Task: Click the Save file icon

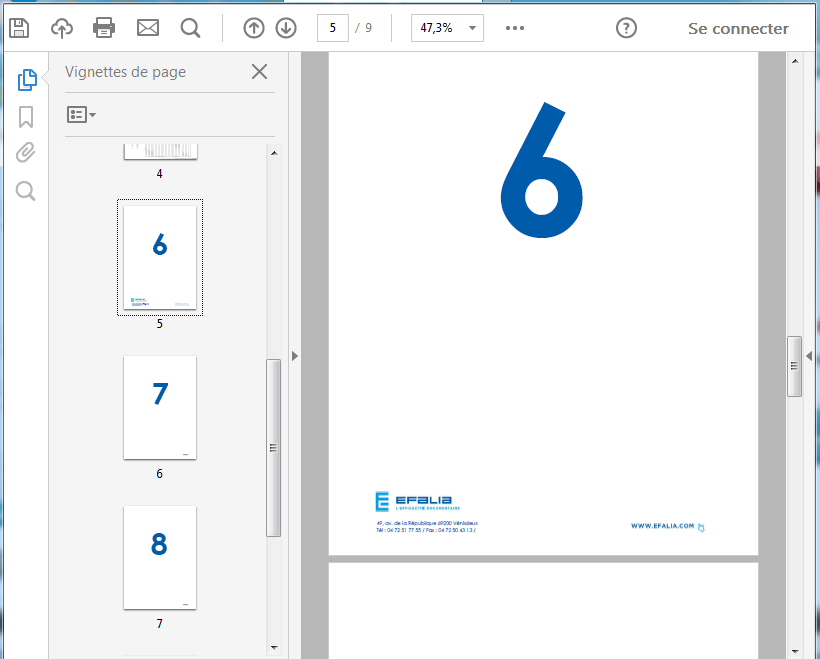Action: point(19,28)
